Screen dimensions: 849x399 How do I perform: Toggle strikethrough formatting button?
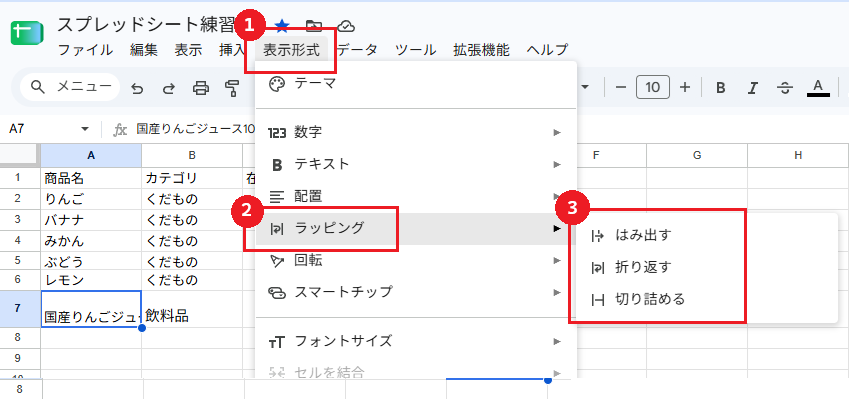pyautogui.click(x=785, y=88)
